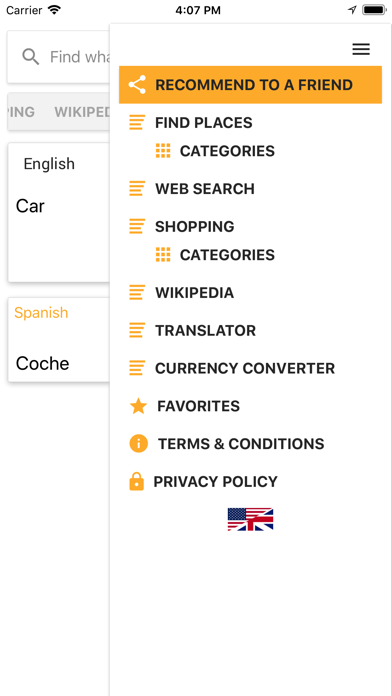The width and height of the screenshot is (392, 696).
Task: Tap the share icon for Recommend to a Friend
Action: click(x=137, y=85)
